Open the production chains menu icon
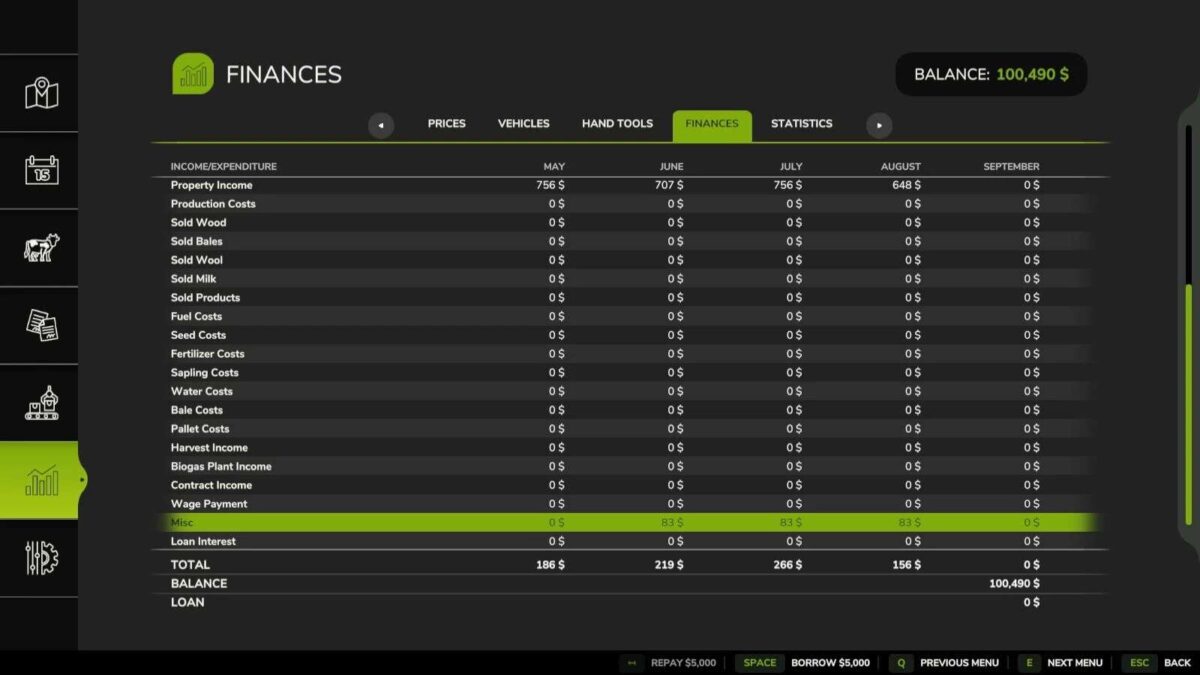 tap(40, 403)
